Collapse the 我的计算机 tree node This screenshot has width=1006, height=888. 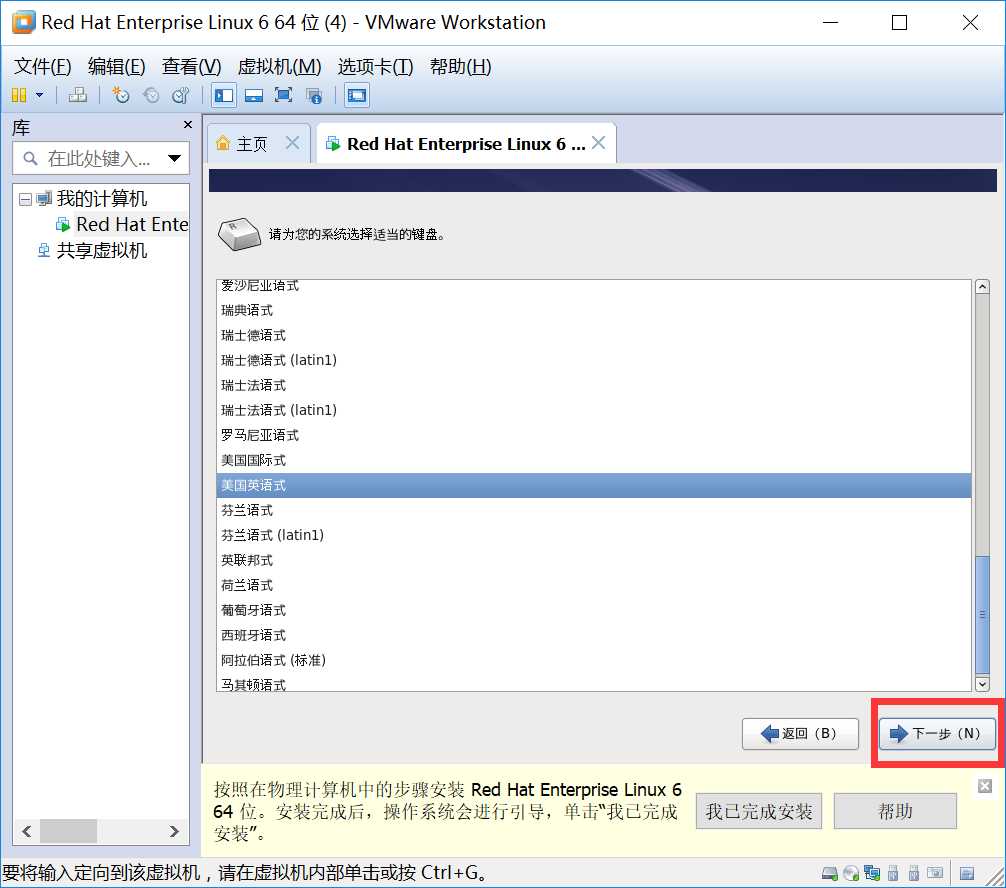click(25, 200)
